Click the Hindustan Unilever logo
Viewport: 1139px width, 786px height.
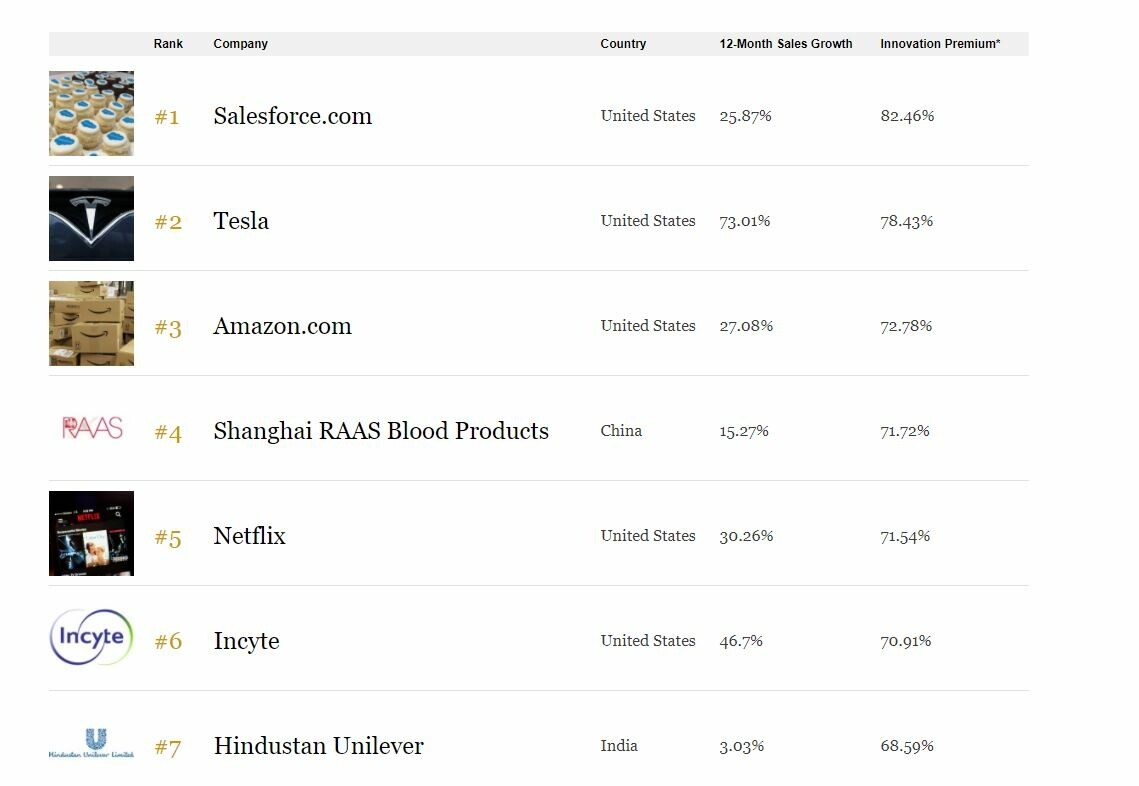point(92,743)
